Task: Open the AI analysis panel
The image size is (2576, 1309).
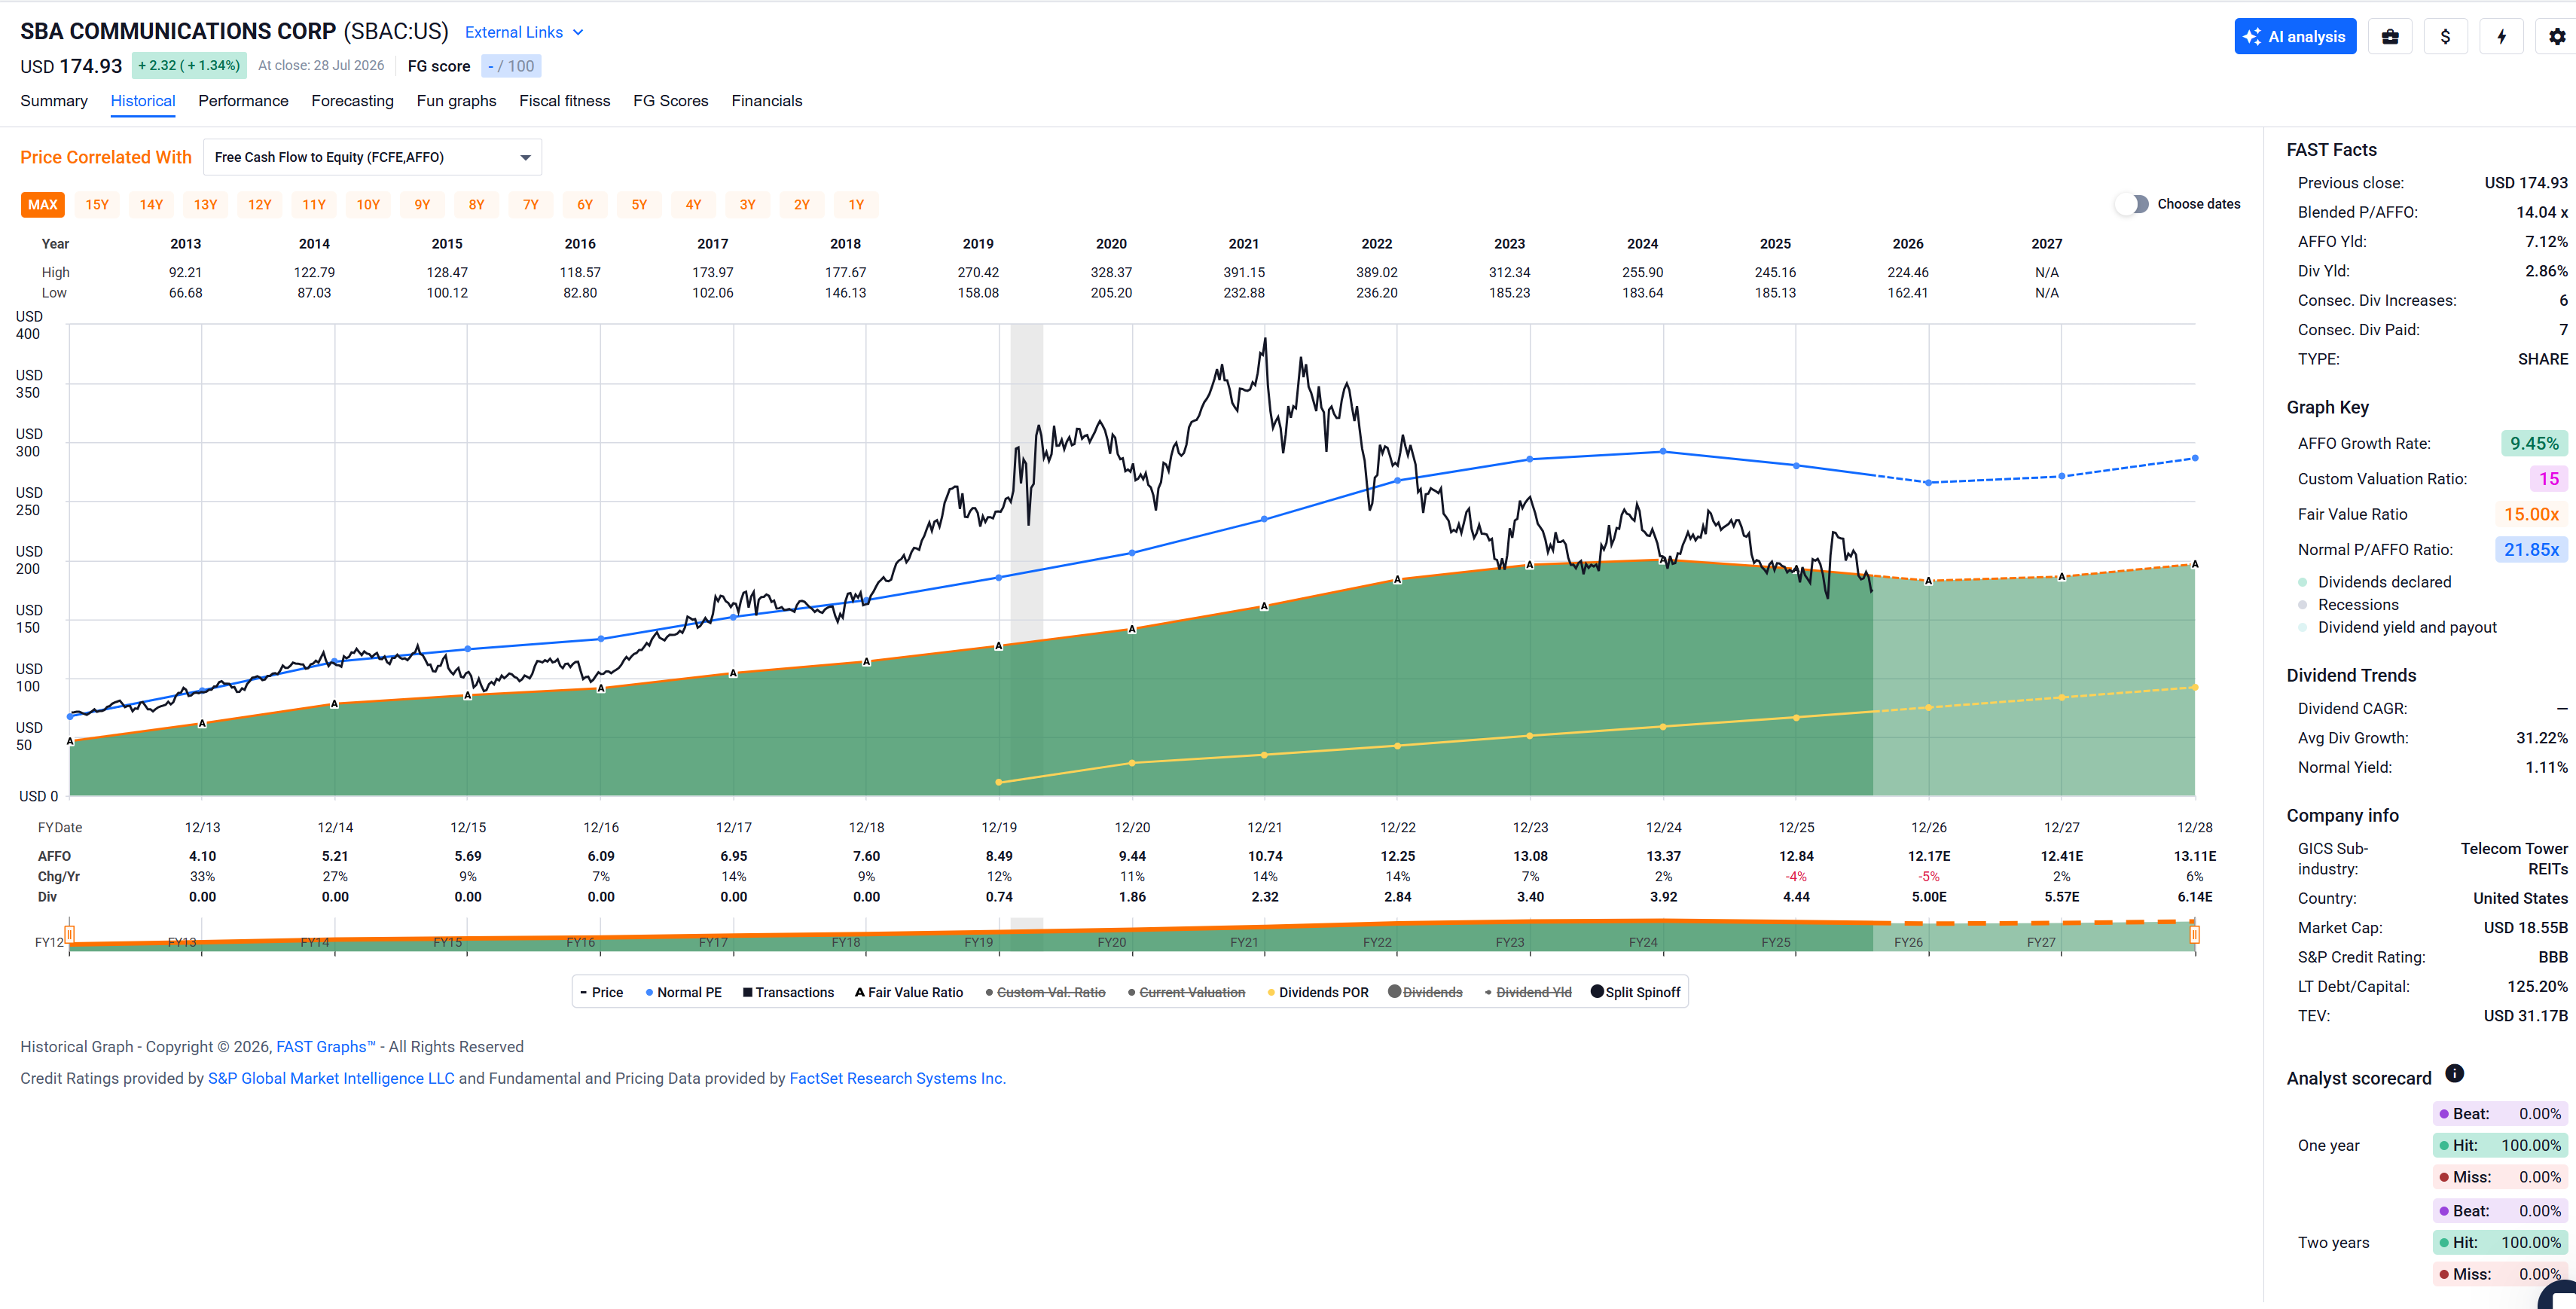Action: (2295, 36)
